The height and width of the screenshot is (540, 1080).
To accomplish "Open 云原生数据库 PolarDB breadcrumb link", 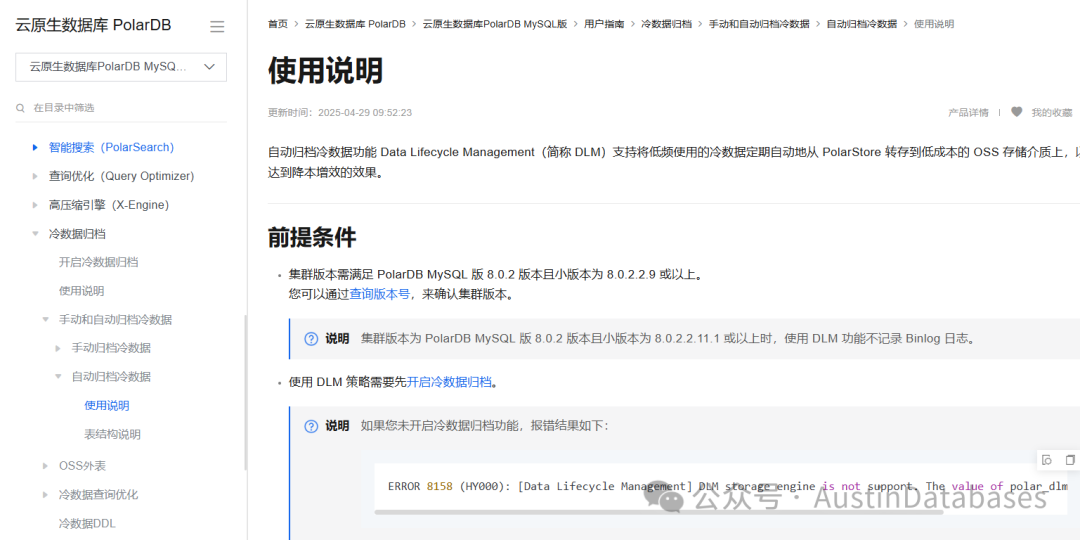I will [x=355, y=24].
